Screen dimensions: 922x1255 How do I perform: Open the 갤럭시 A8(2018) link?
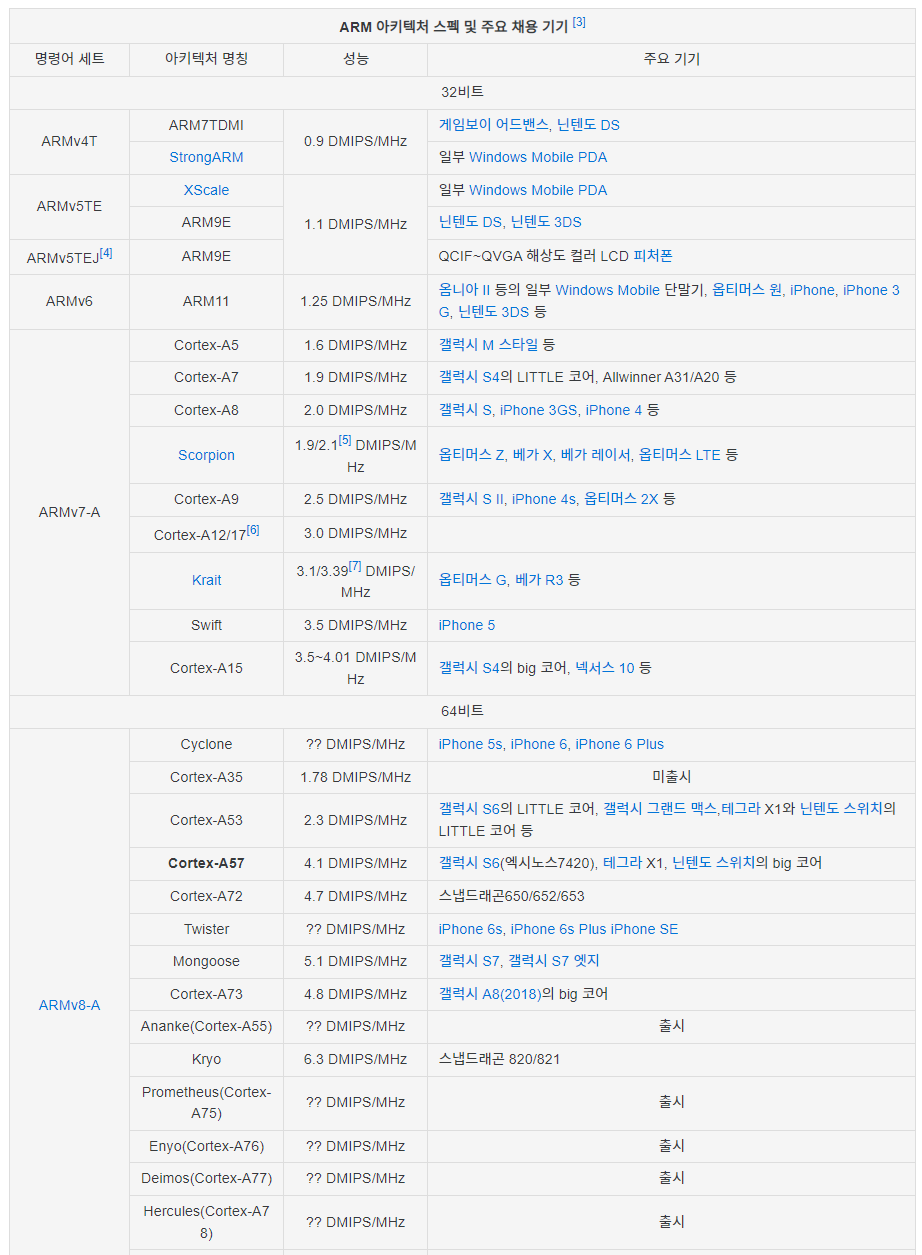pyautogui.click(x=490, y=994)
